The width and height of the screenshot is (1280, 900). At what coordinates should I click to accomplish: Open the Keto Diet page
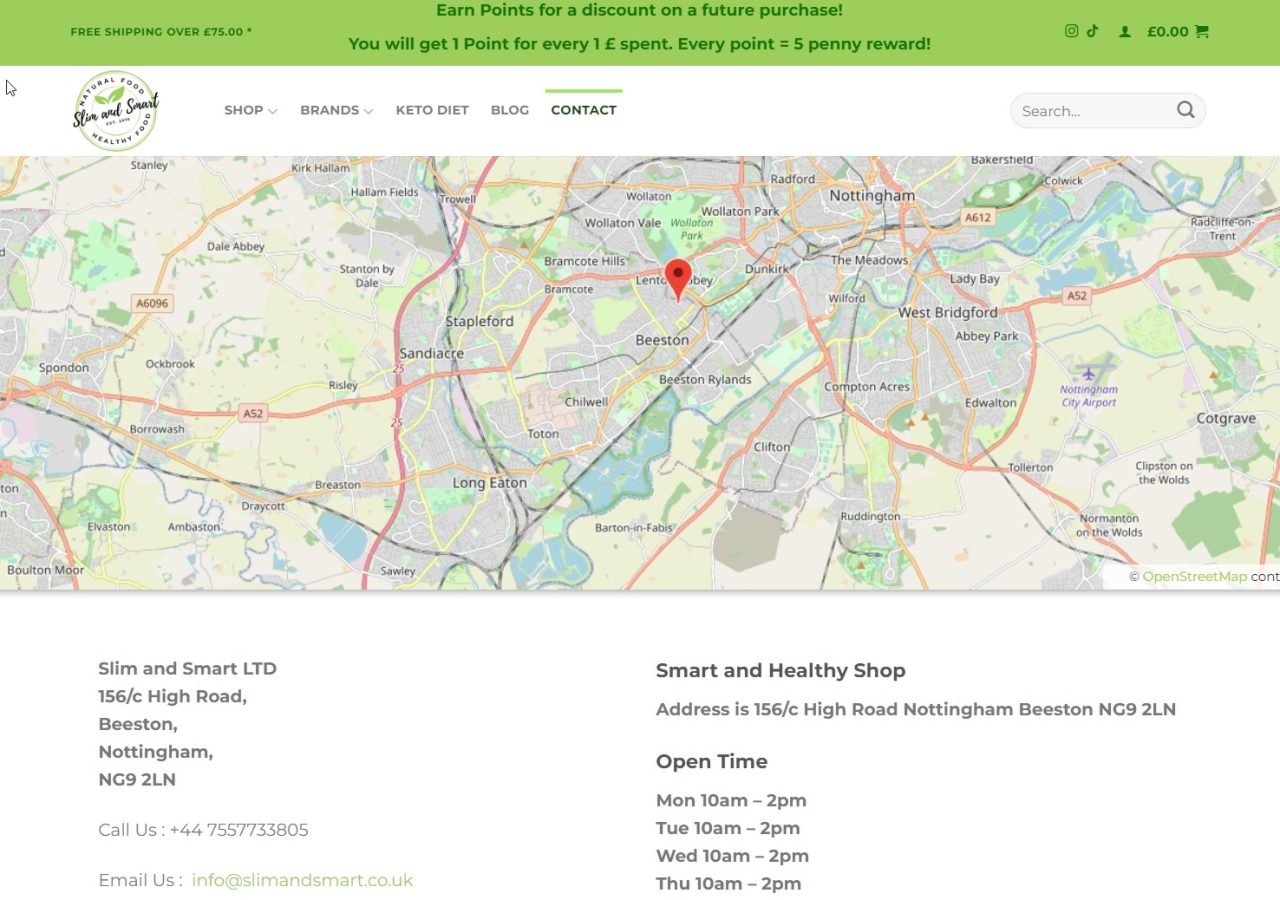432,110
